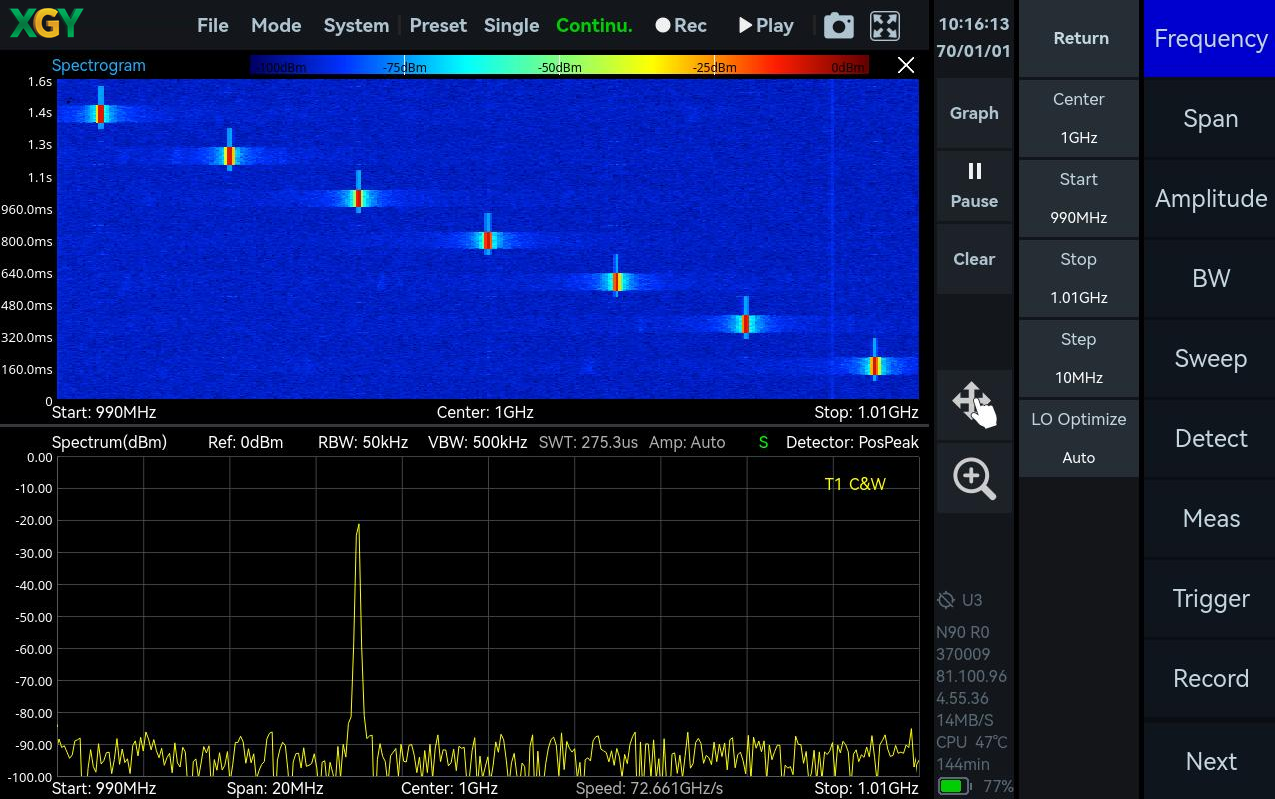1275x799 pixels.
Task: Click the Detector: PosPeak label
Action: pos(852,442)
